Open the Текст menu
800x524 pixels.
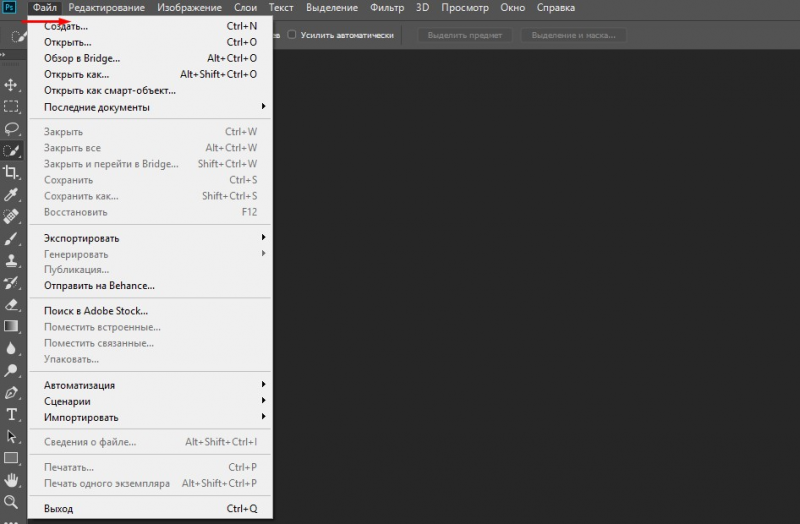[x=281, y=8]
